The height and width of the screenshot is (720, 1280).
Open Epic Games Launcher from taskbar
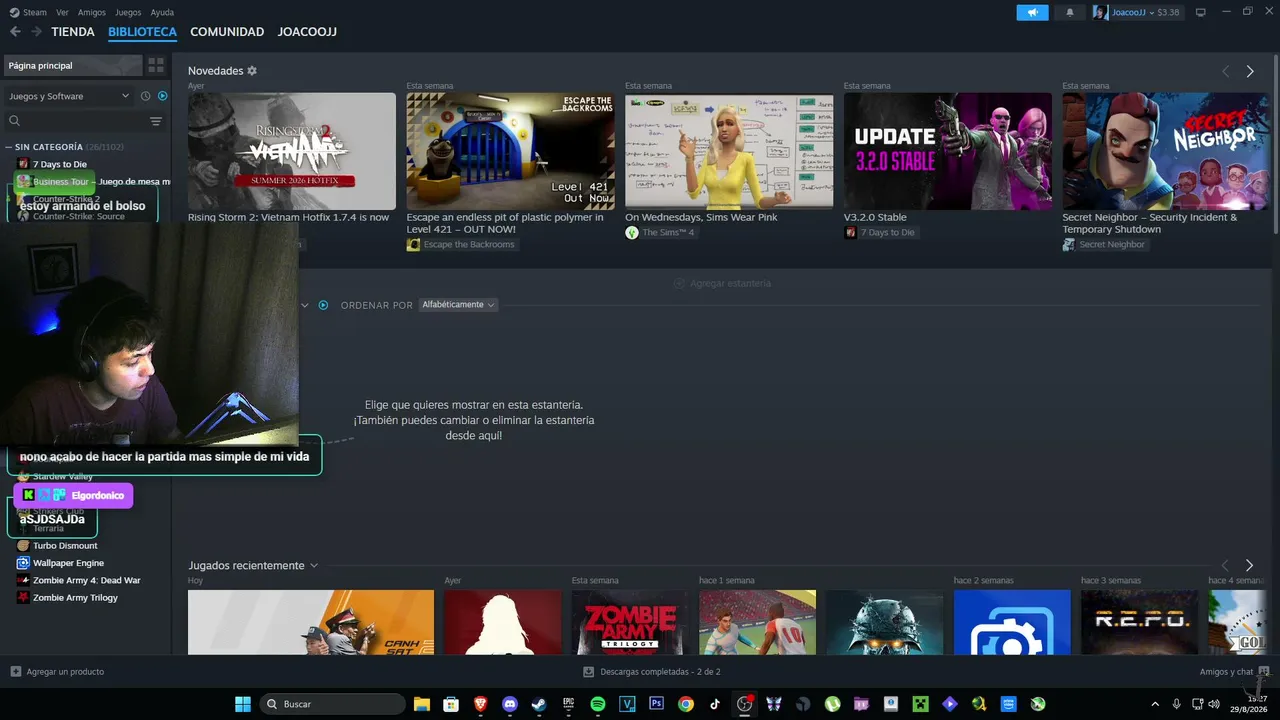point(568,704)
